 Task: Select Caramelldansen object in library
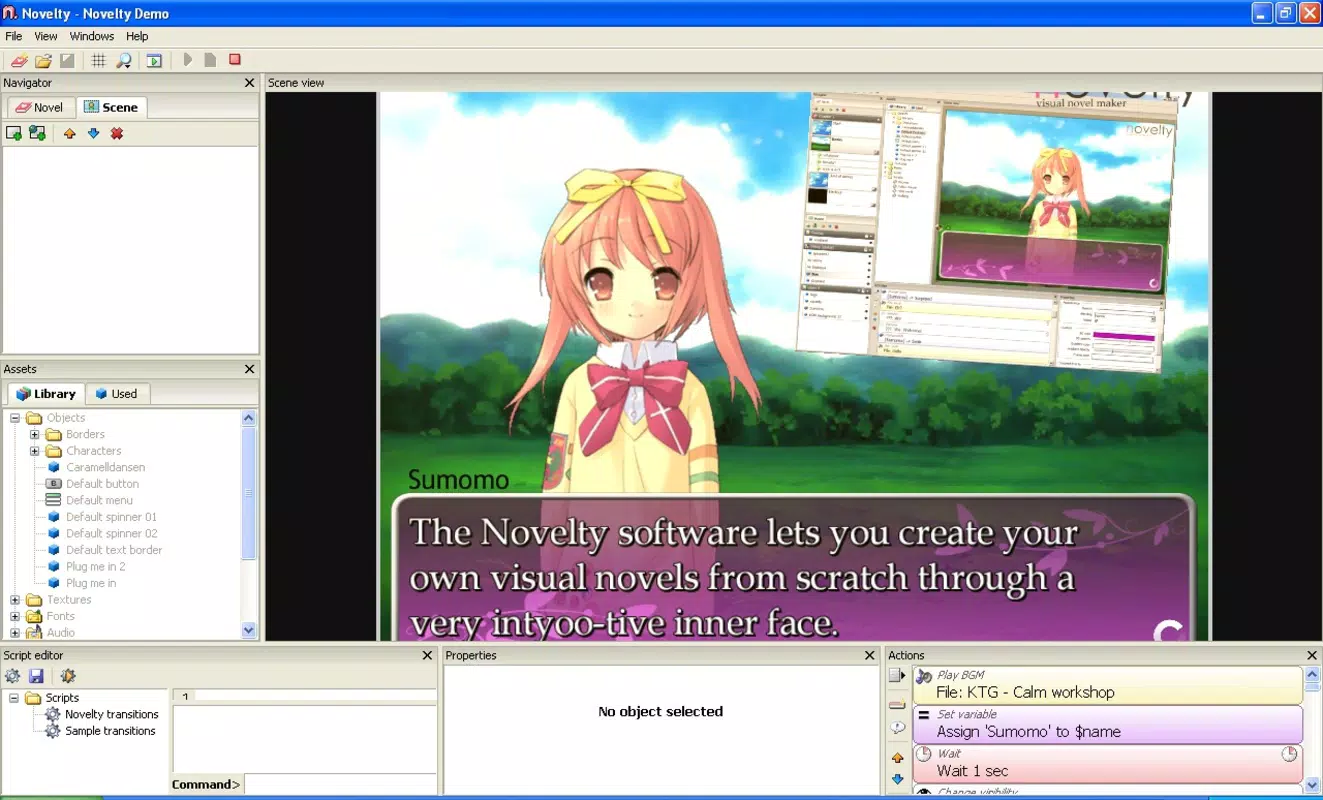point(105,467)
